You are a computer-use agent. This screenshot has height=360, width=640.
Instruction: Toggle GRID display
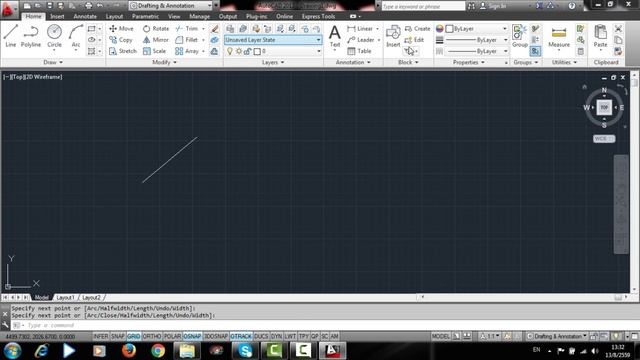click(133, 336)
